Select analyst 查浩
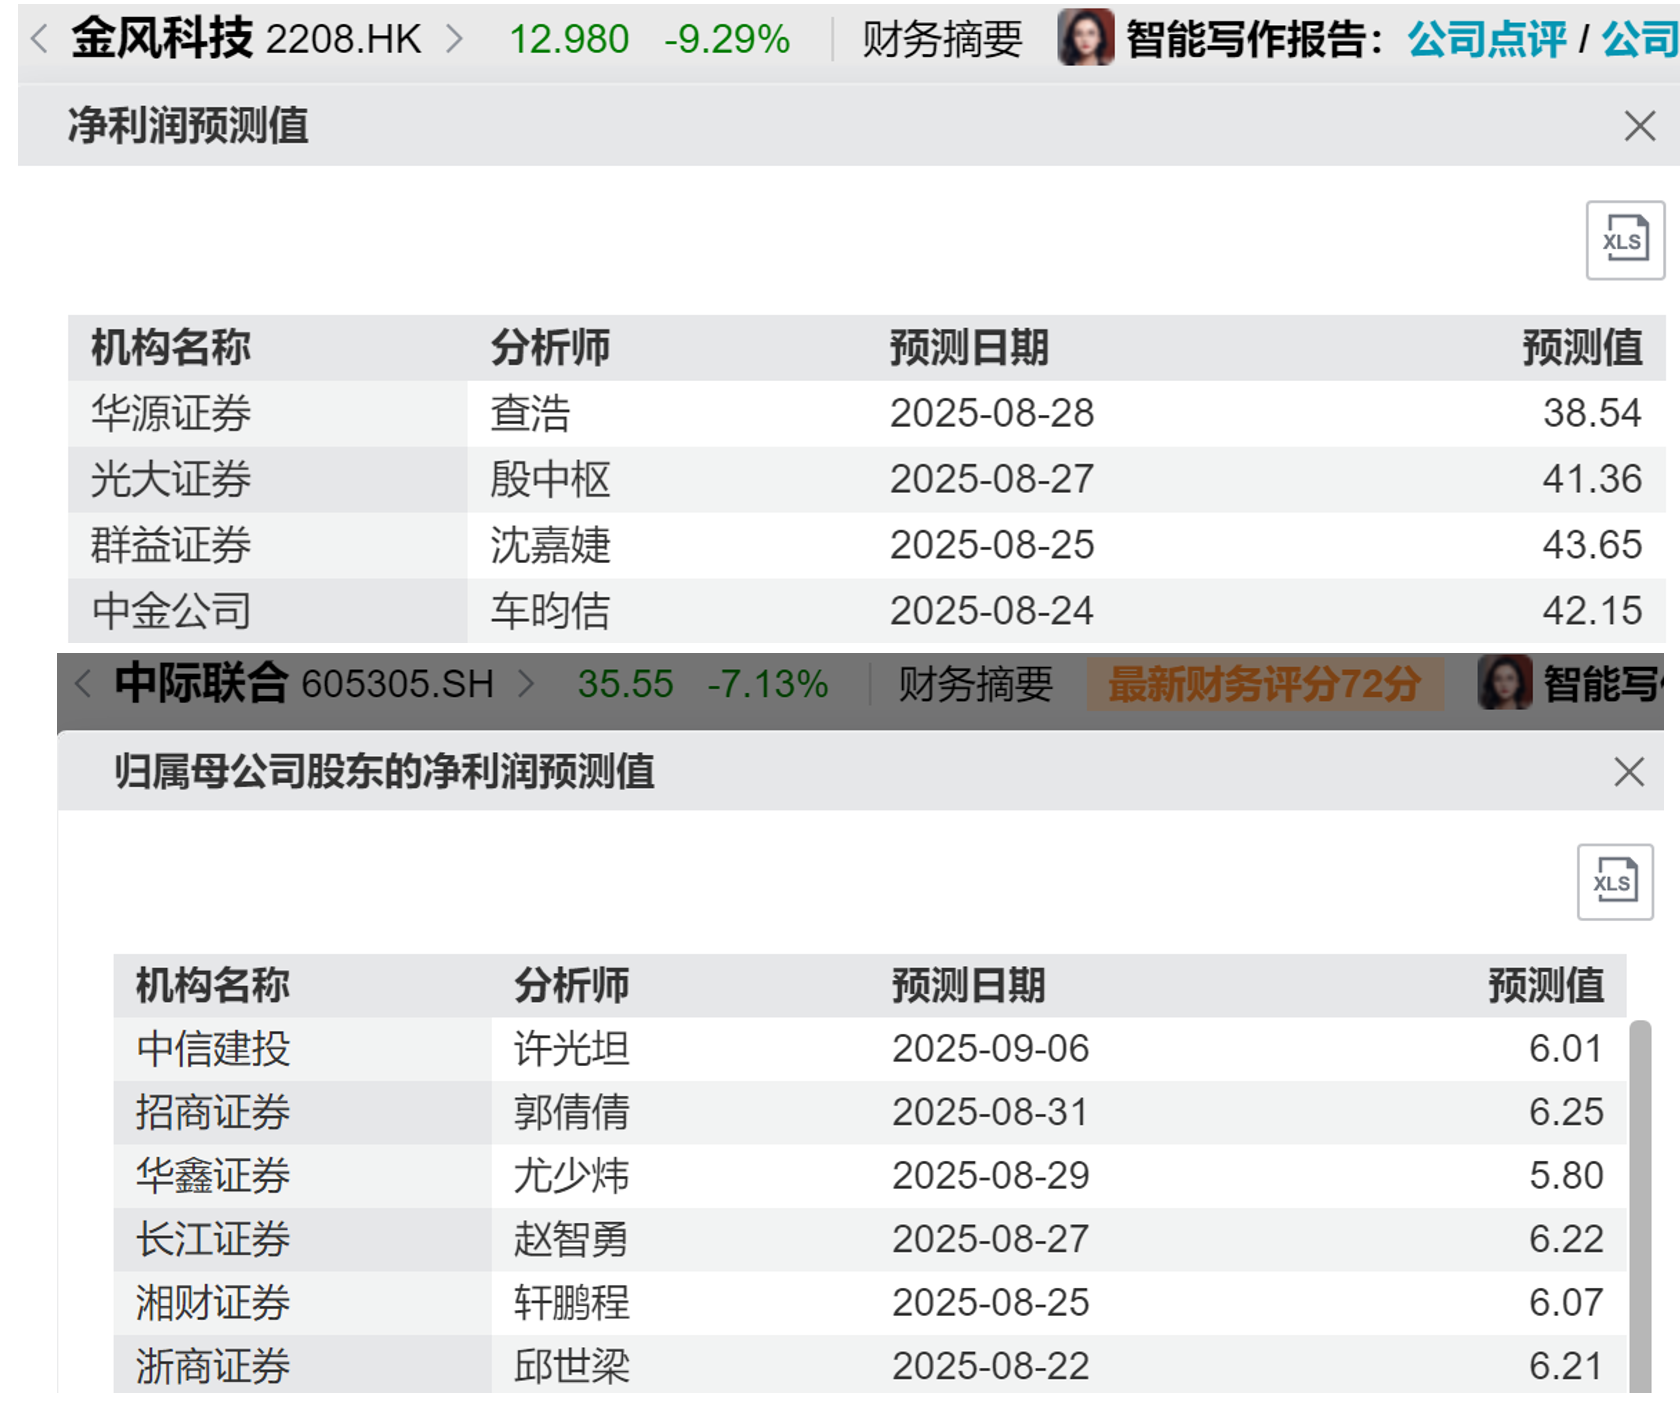The width and height of the screenshot is (1680, 1418). click(x=530, y=413)
